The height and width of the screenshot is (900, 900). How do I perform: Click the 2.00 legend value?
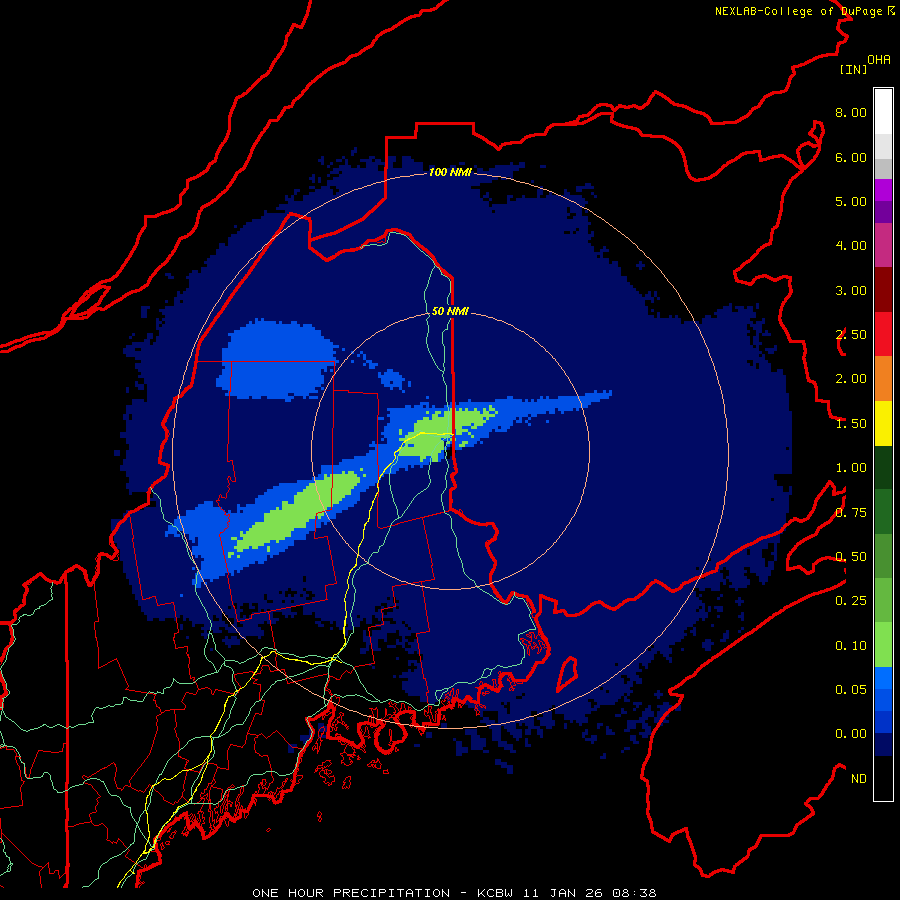850,379
